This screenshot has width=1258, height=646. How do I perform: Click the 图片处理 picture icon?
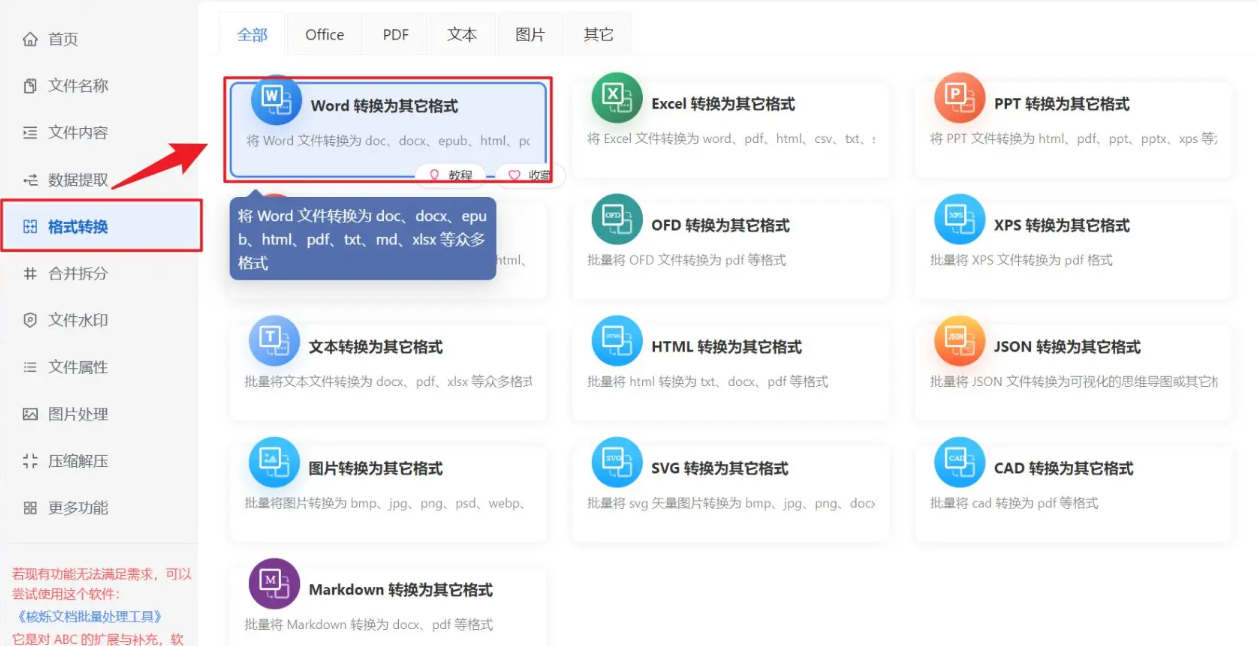(x=30, y=414)
